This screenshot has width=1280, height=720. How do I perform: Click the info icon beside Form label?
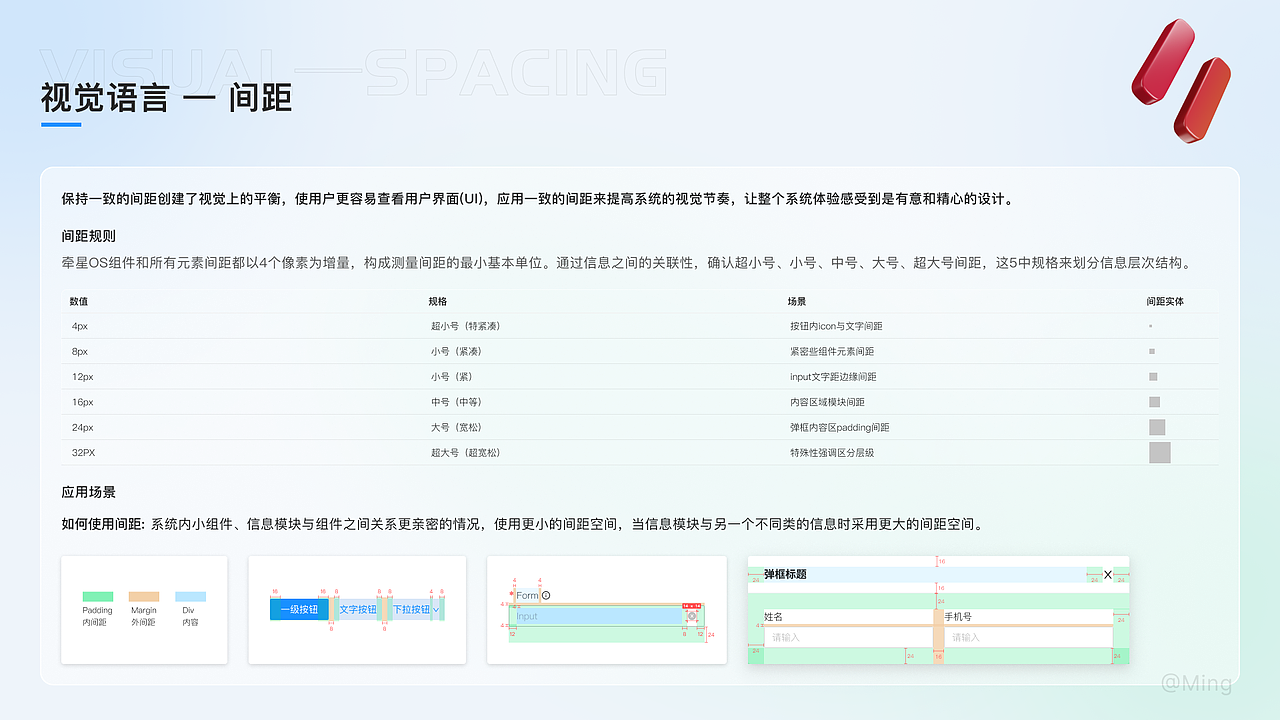tap(546, 596)
